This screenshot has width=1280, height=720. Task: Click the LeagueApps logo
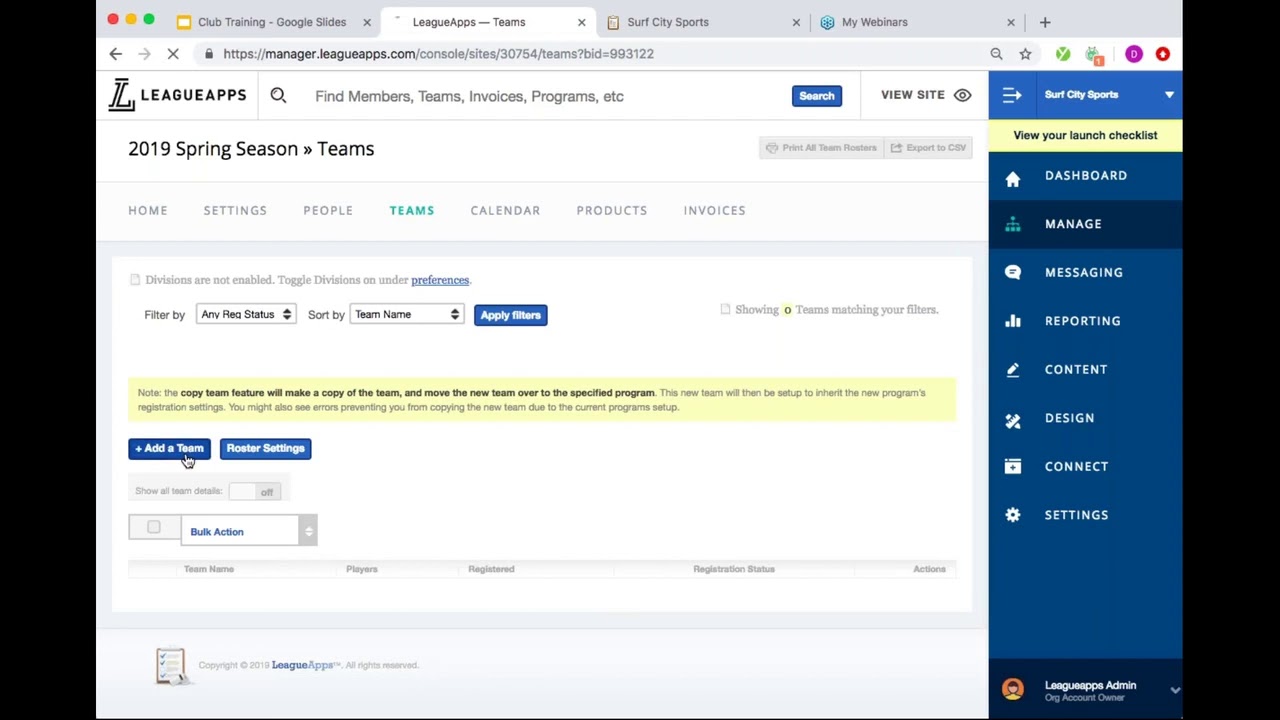178,95
